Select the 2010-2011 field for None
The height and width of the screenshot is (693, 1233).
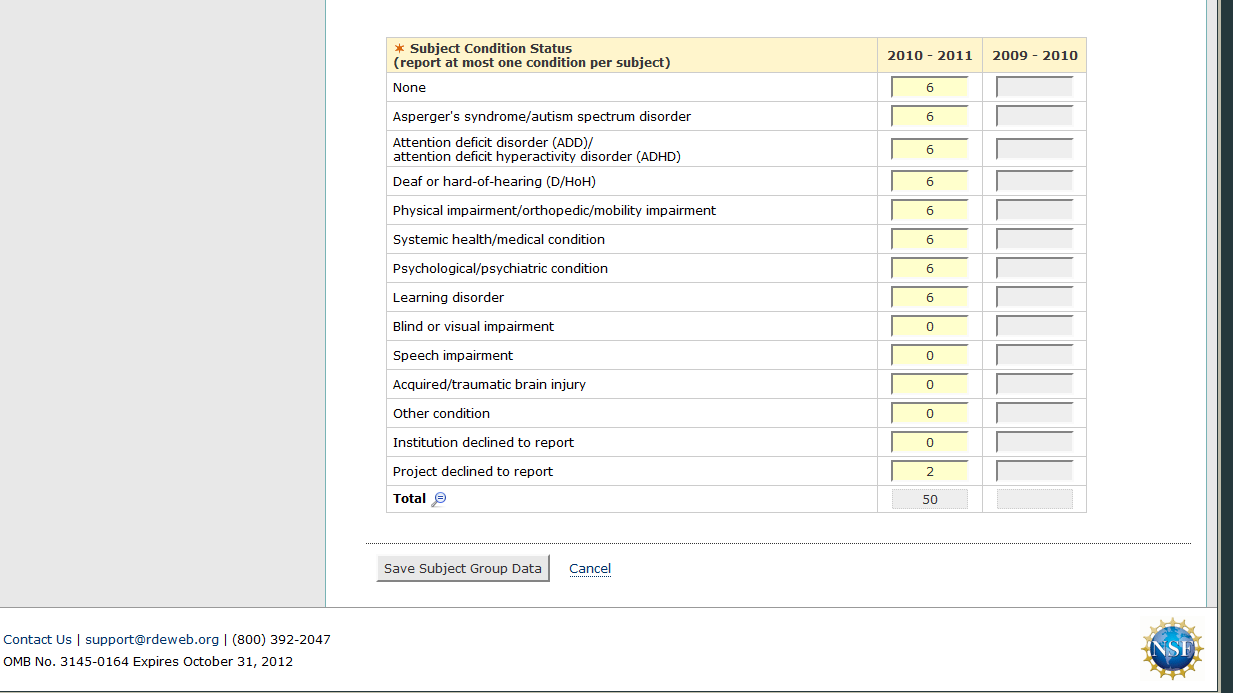click(929, 88)
